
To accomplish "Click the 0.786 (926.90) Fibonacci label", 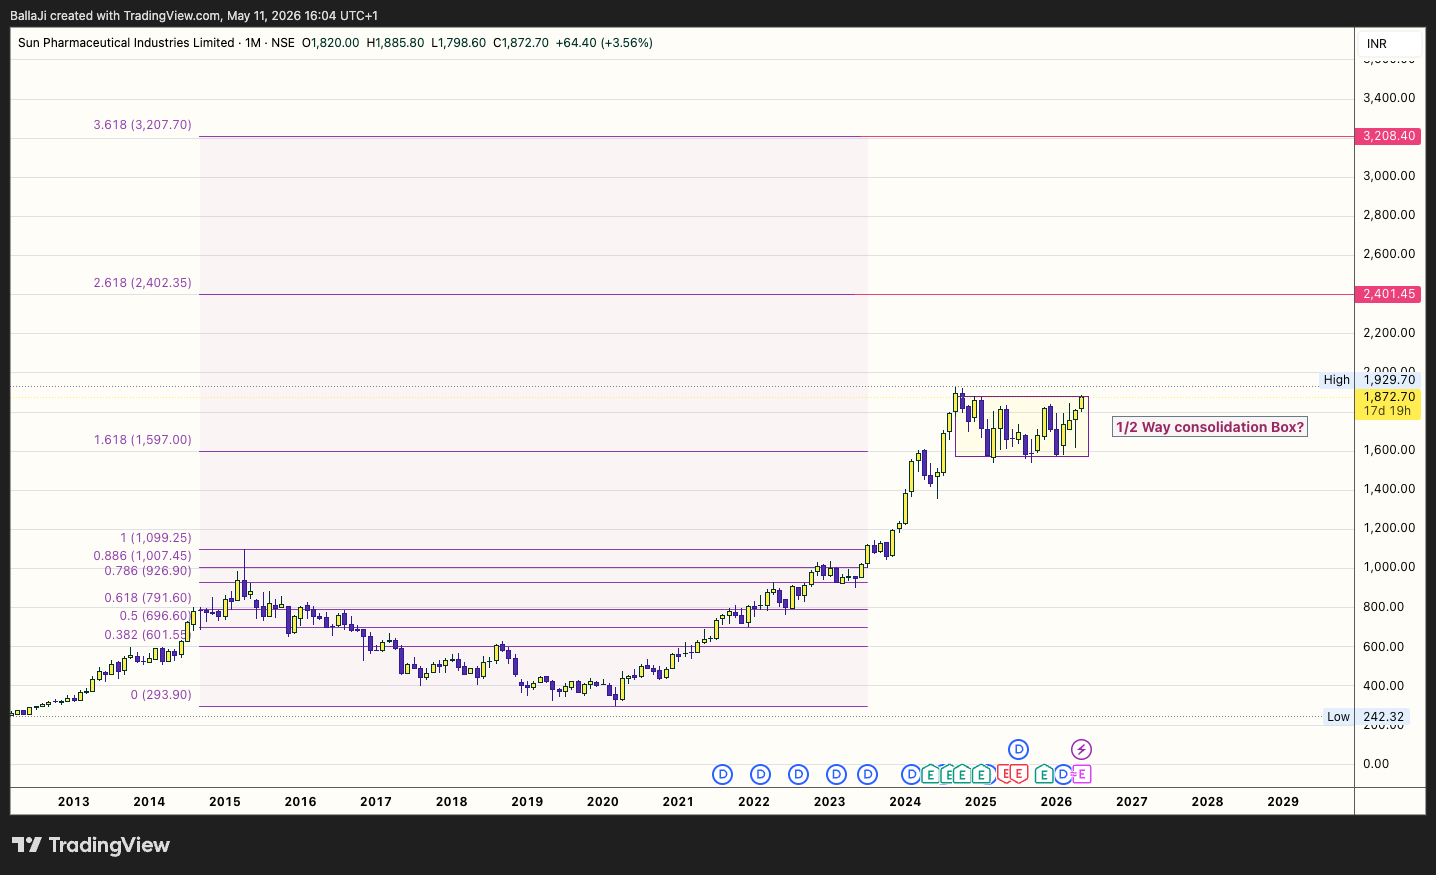I will click(x=148, y=571).
